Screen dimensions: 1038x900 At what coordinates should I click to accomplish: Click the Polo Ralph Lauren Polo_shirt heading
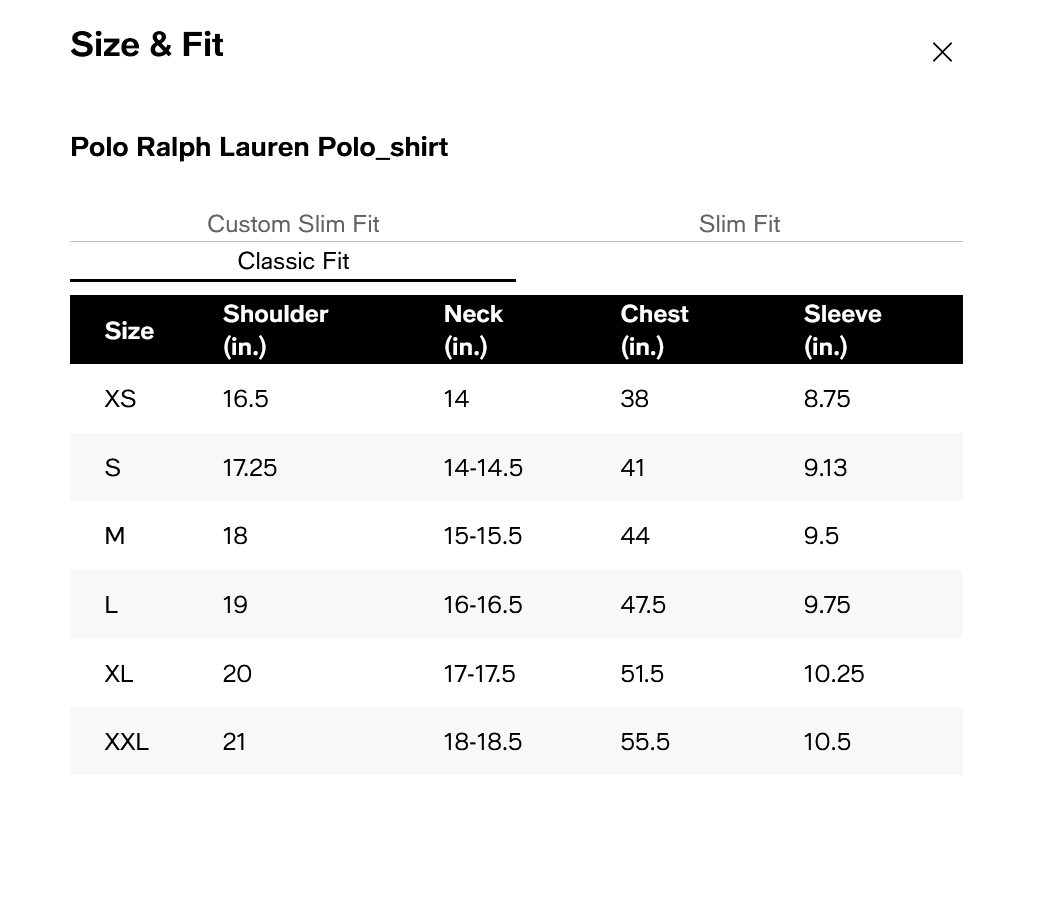259,147
